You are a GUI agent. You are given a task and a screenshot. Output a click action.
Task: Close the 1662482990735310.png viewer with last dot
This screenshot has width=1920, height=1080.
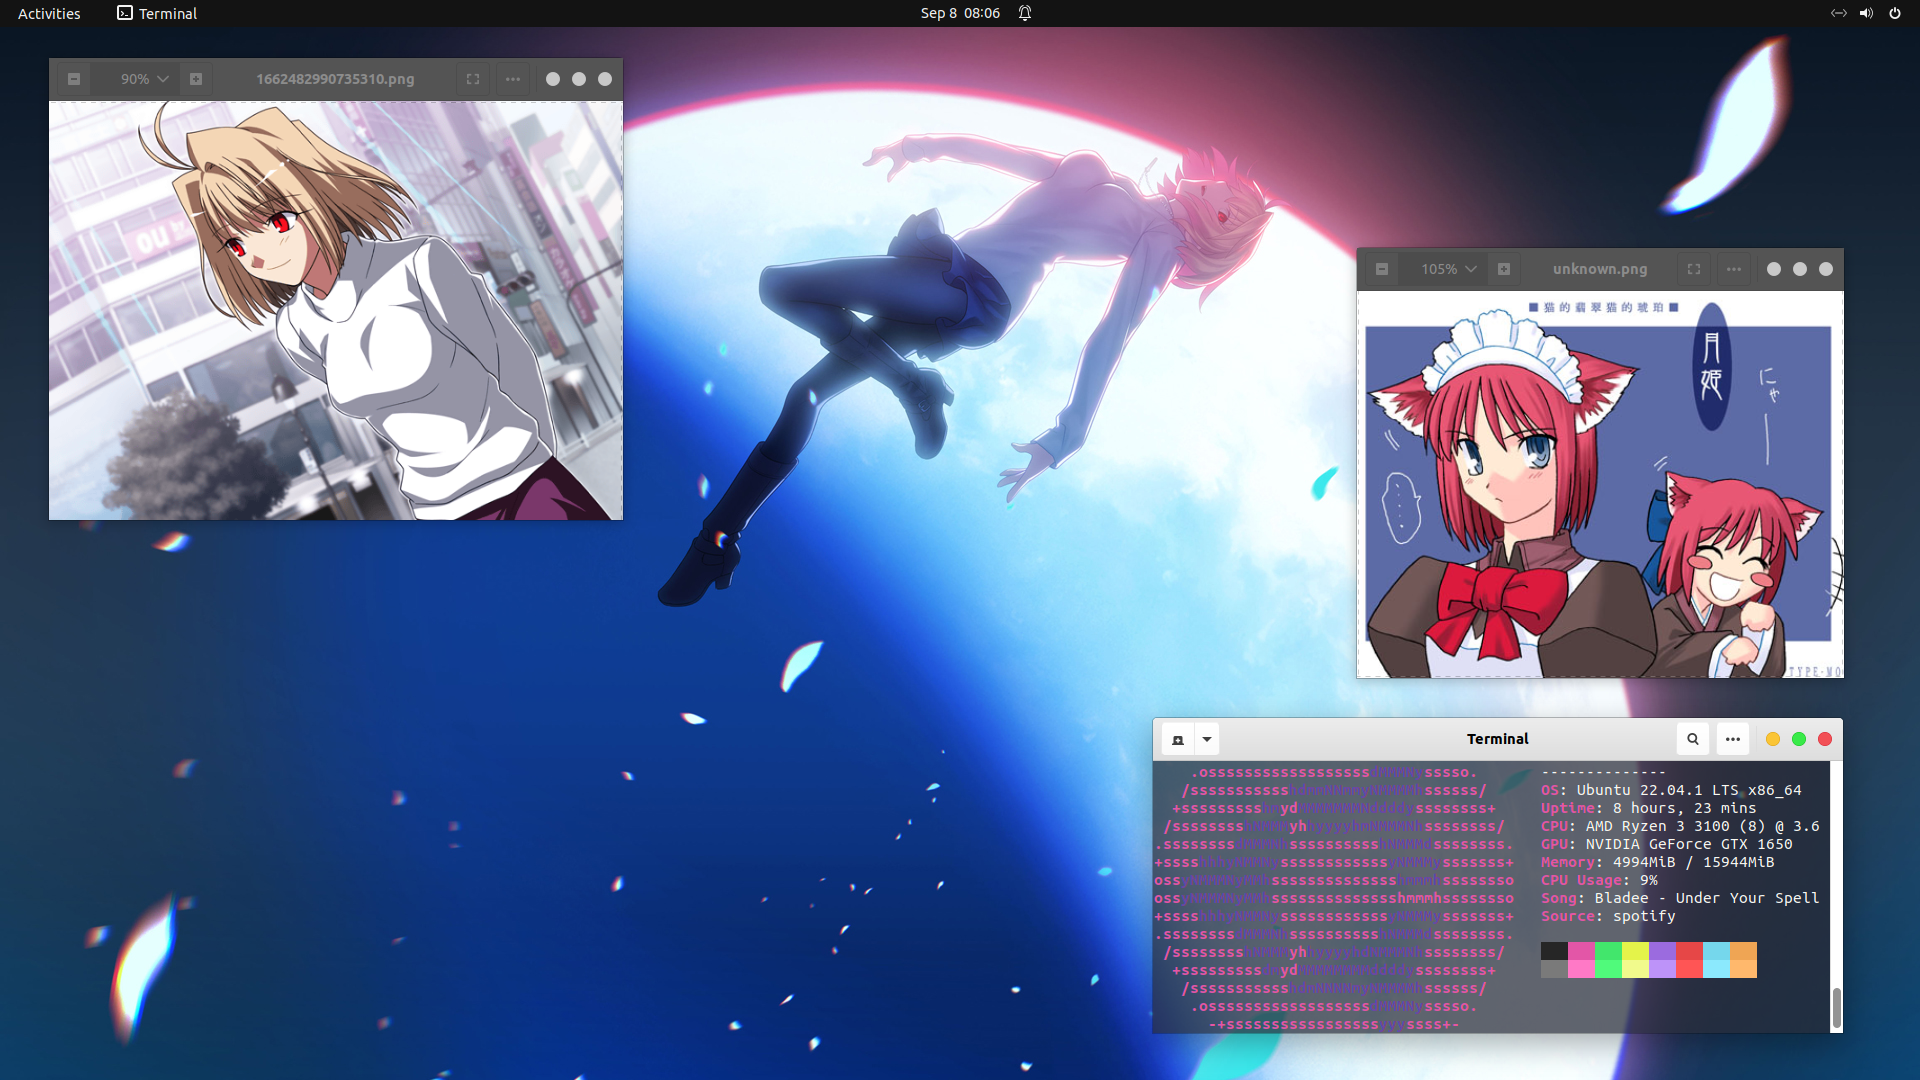pos(605,79)
